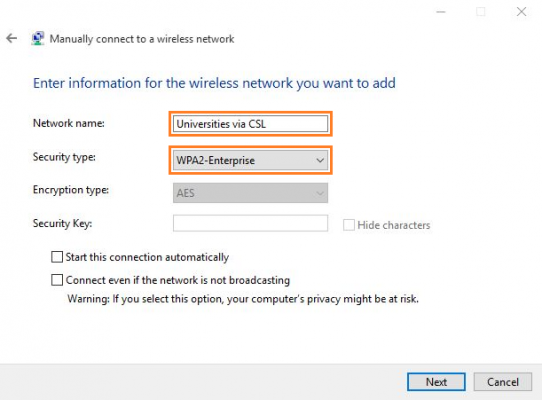The width and height of the screenshot is (542, 400).
Task: Click the Security type chevron arrow
Action: (x=320, y=160)
